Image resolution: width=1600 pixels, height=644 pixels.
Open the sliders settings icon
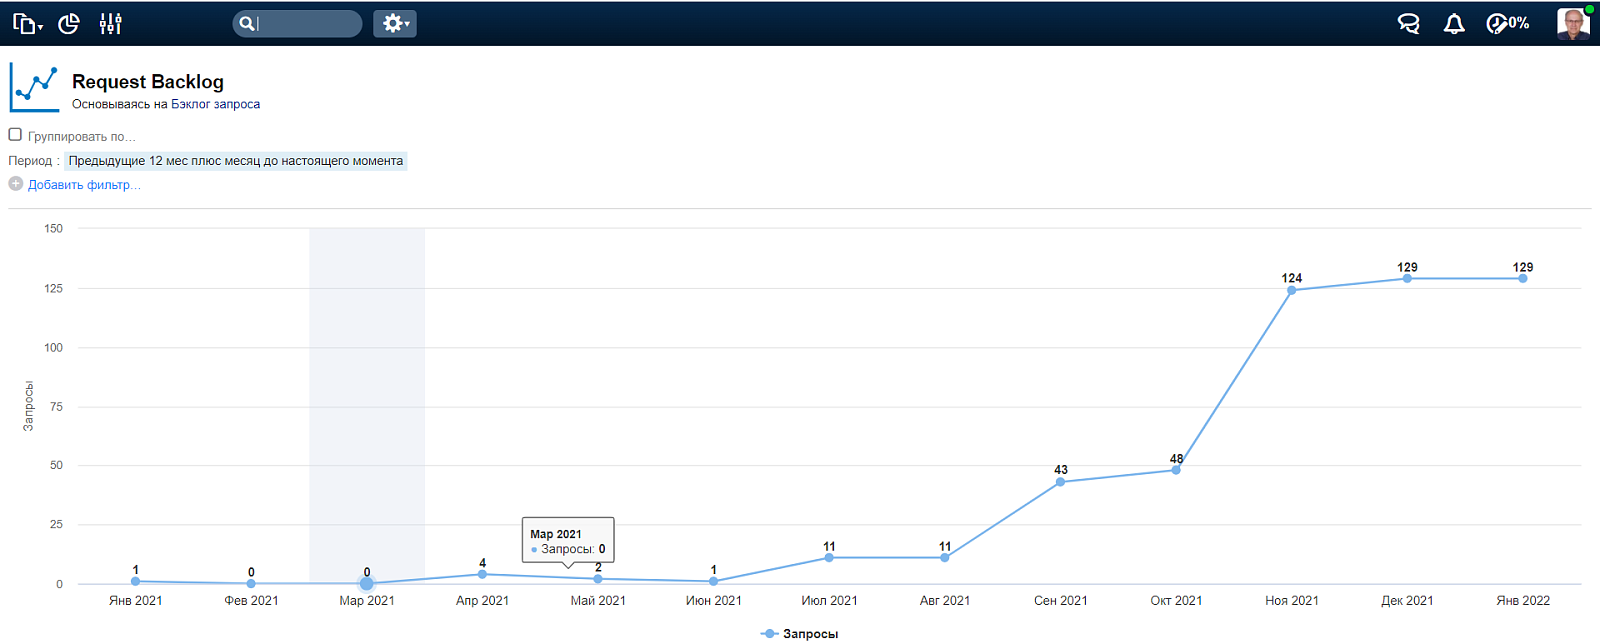coord(111,24)
